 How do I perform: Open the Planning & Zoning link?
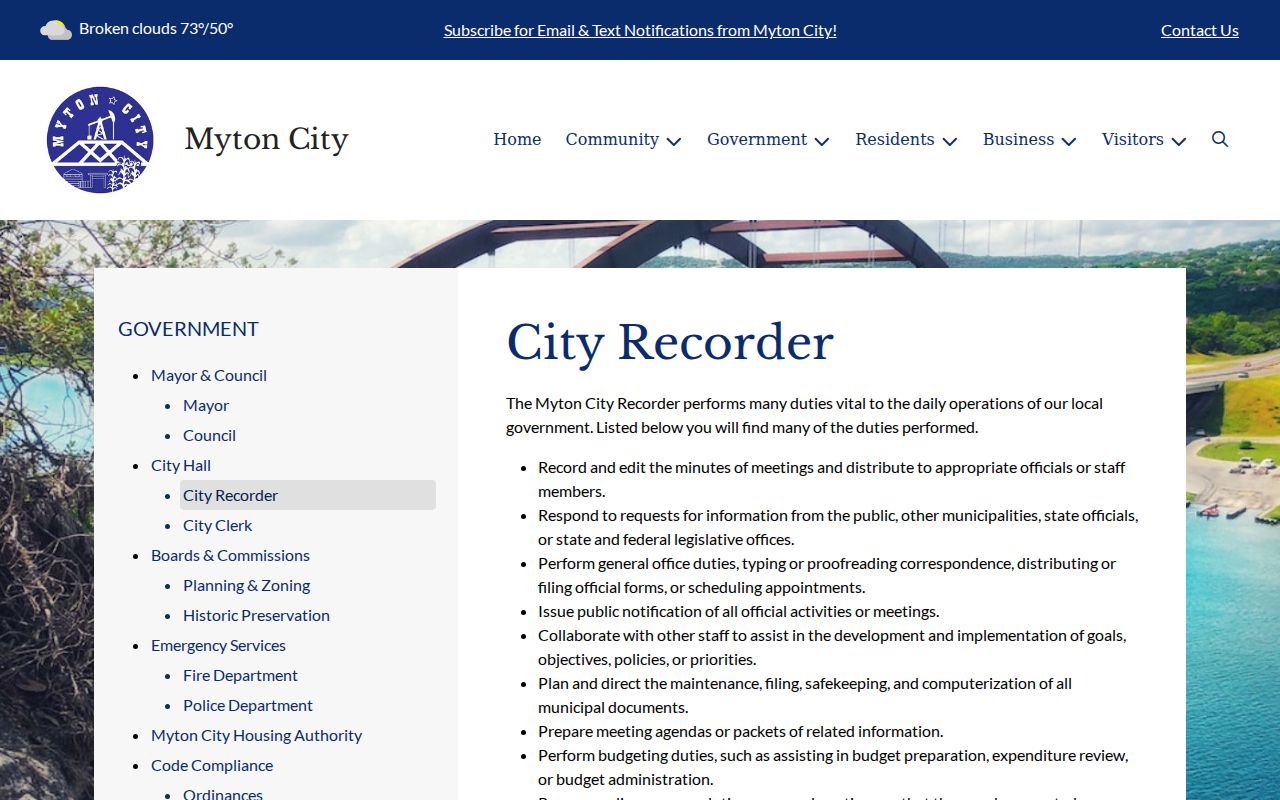pyautogui.click(x=246, y=585)
